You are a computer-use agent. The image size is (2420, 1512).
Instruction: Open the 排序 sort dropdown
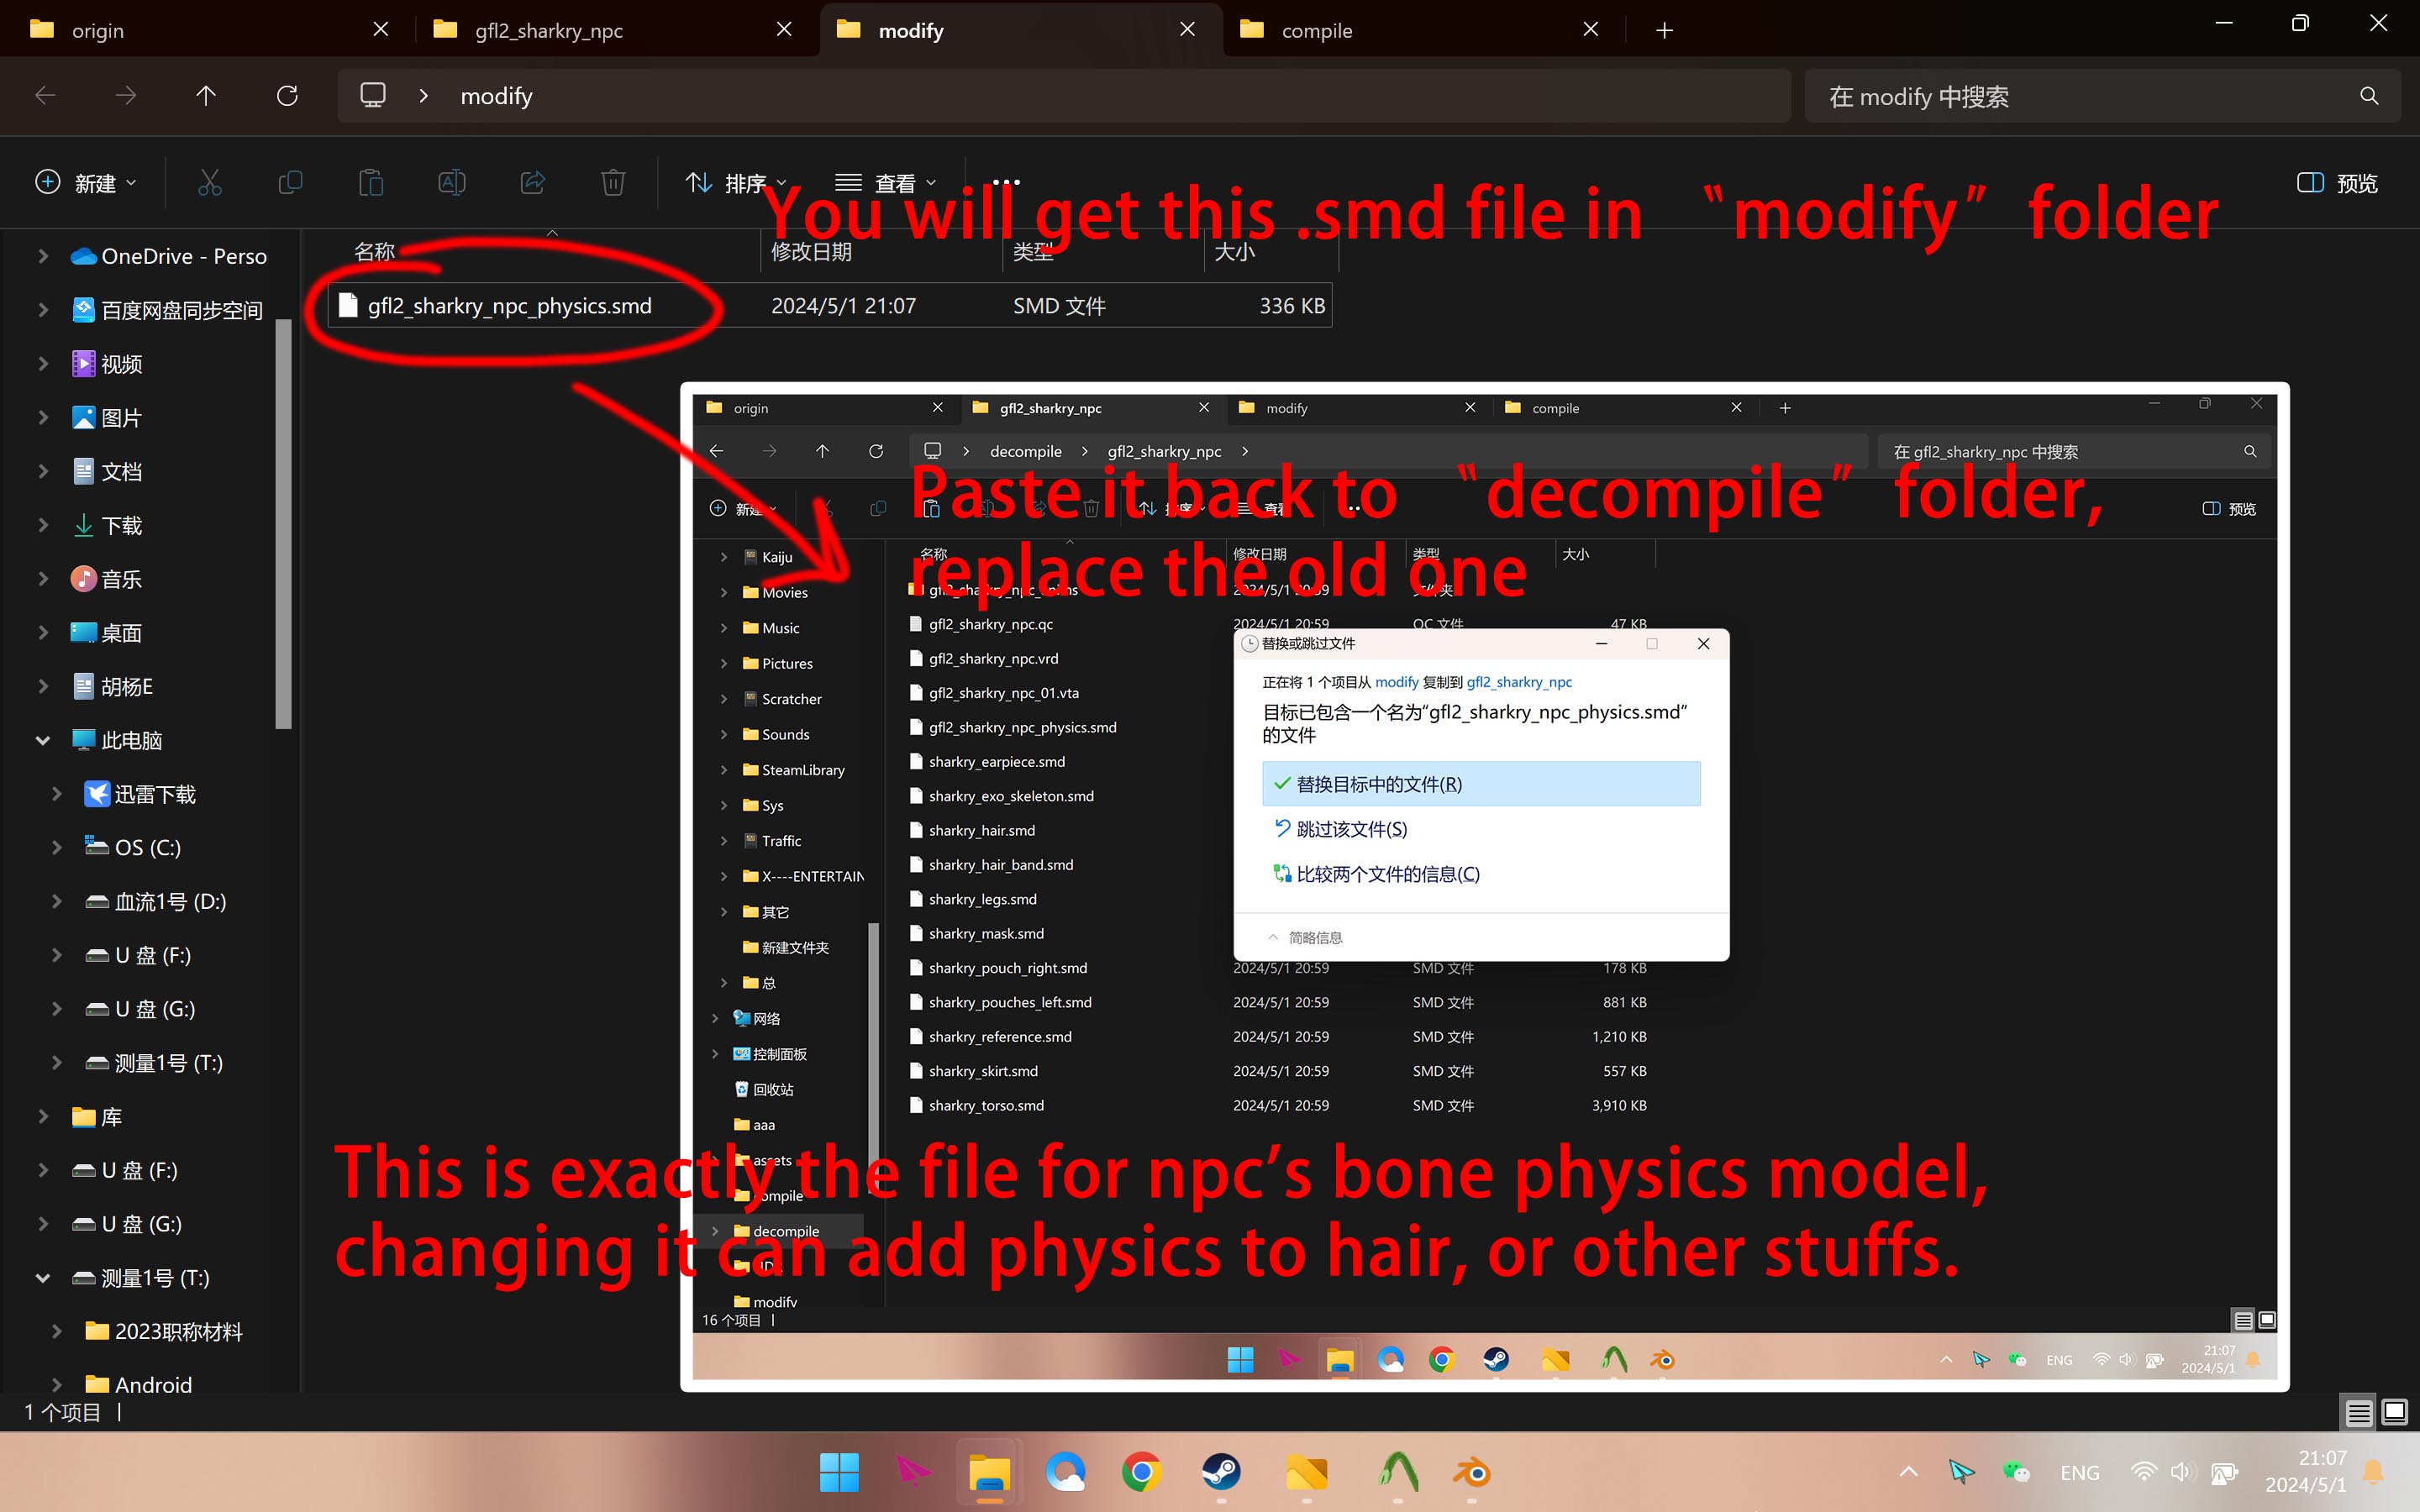click(736, 183)
